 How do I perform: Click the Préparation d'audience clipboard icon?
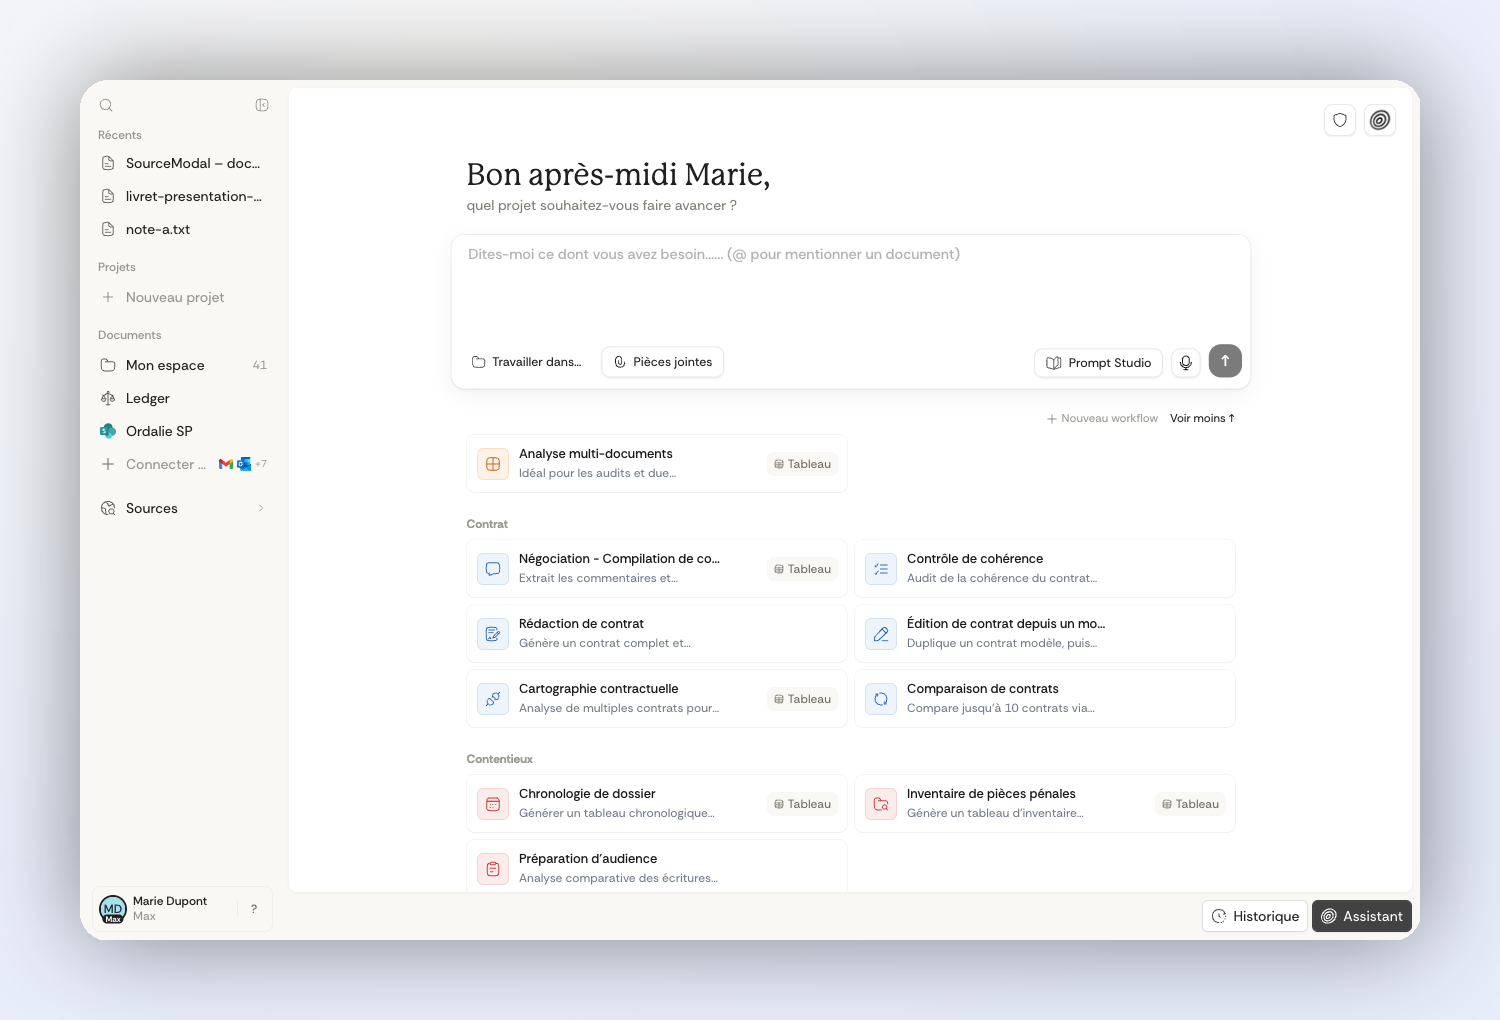(x=493, y=869)
